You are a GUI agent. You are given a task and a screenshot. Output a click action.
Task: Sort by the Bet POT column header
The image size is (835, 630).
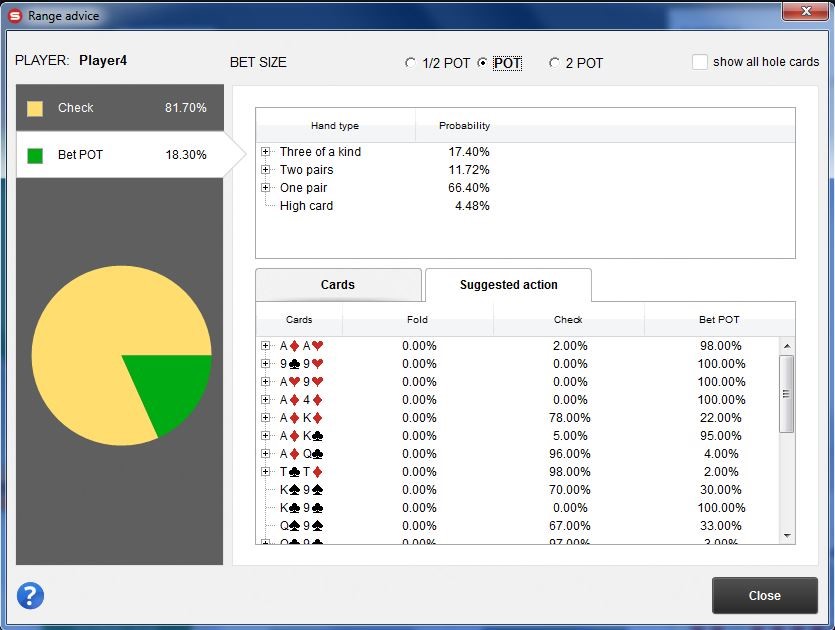[719, 320]
